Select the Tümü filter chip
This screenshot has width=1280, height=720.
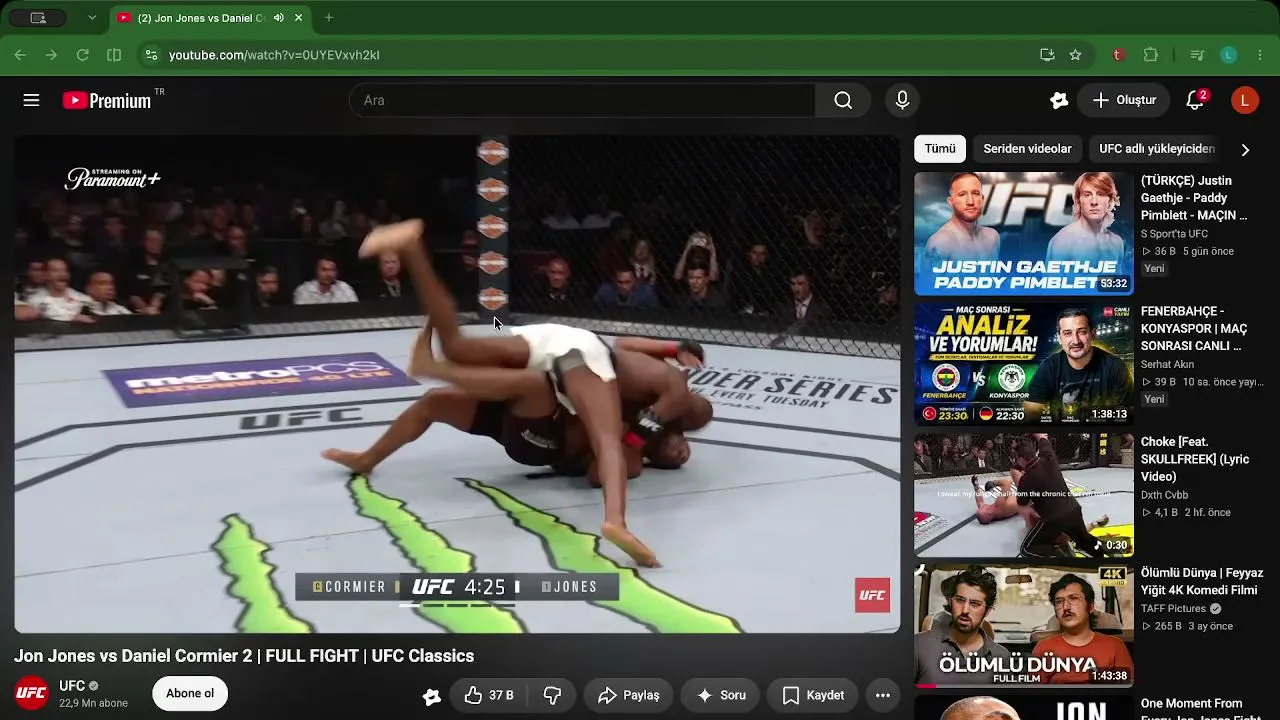pos(940,149)
